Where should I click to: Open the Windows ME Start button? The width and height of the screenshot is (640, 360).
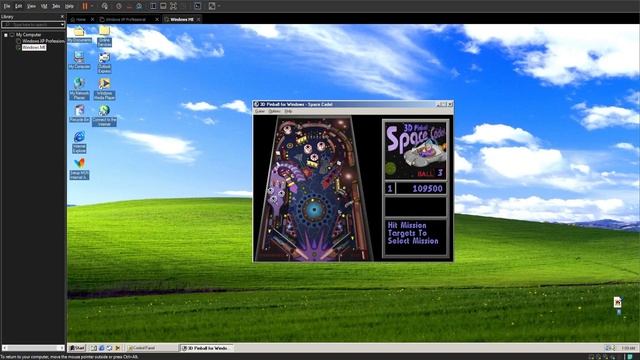77,348
